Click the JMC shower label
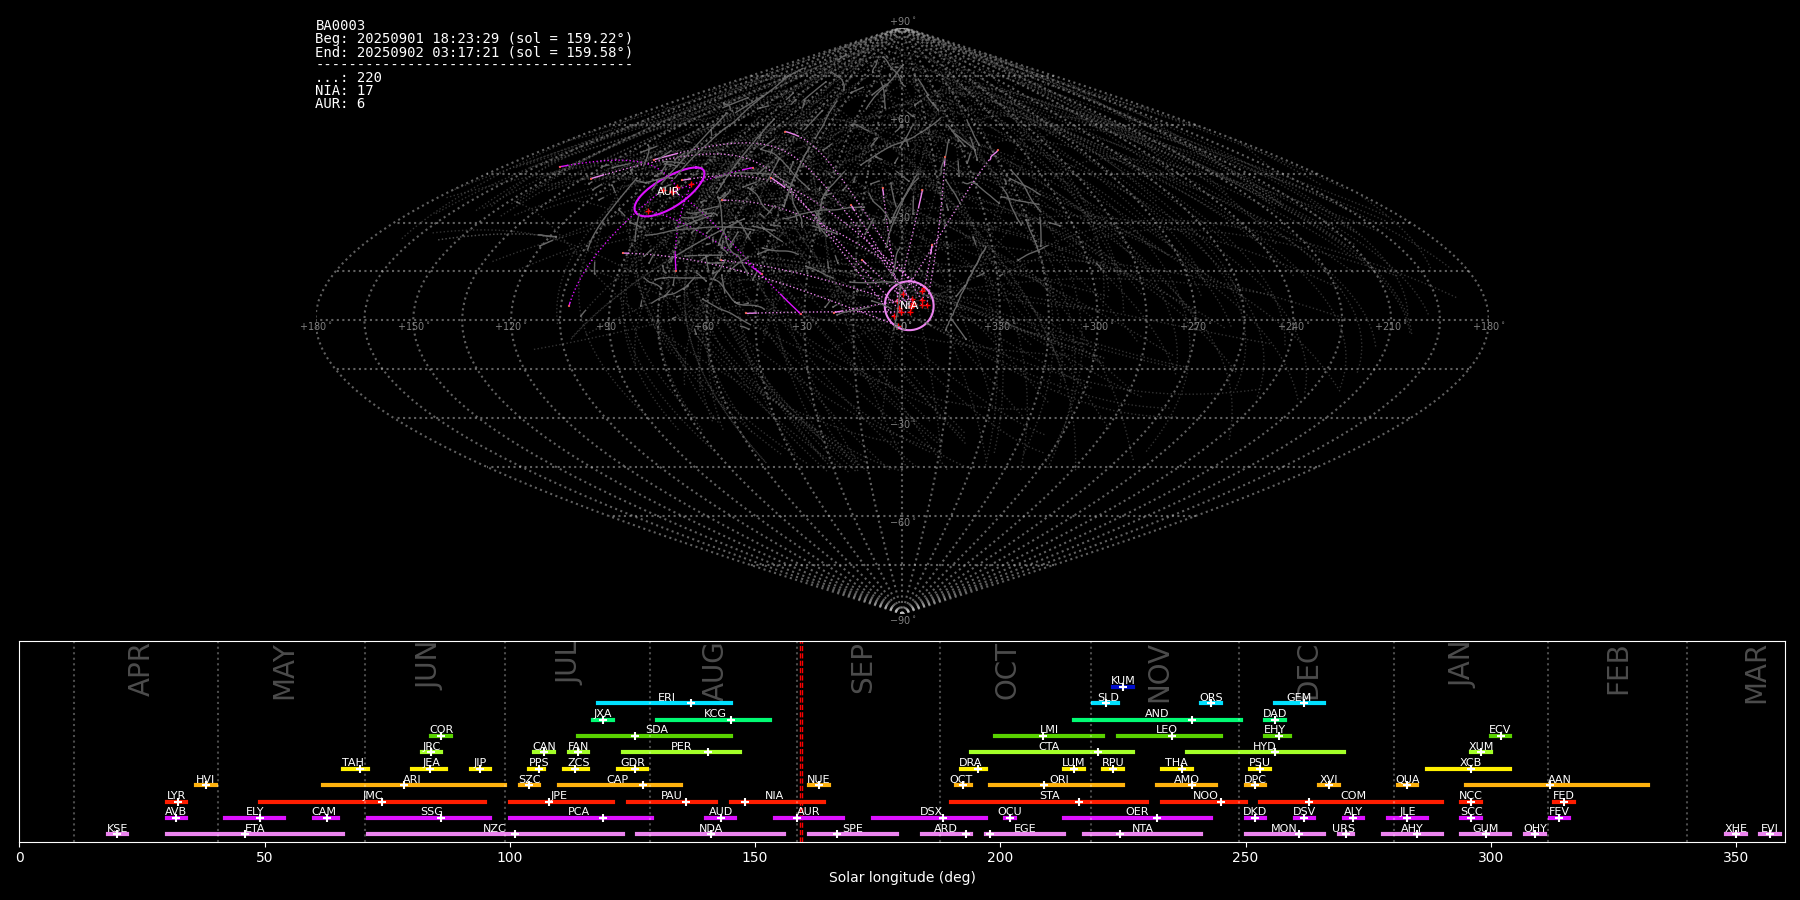Screen dimensions: 1800x900 click(x=372, y=796)
